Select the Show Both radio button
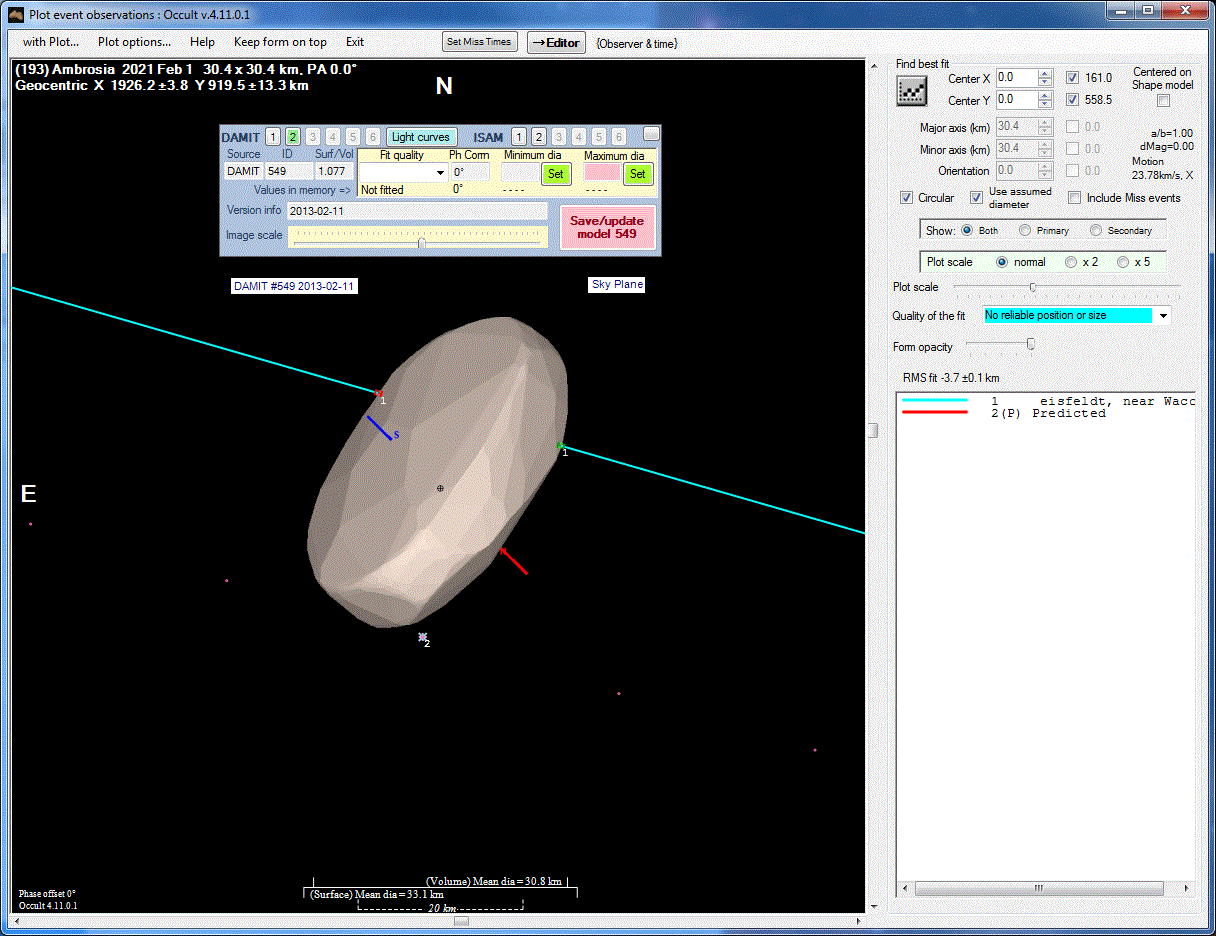Viewport: 1216px width, 936px height. point(967,230)
